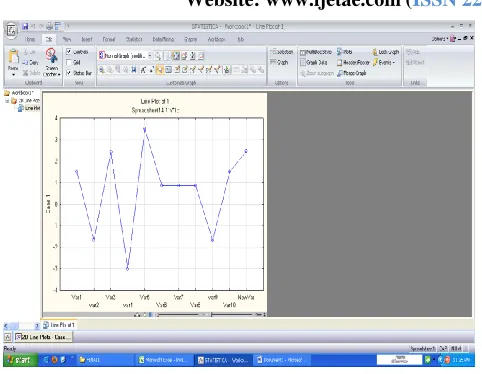Open the Paste dropdown arrow
482x374 pixels.
coord(13,75)
